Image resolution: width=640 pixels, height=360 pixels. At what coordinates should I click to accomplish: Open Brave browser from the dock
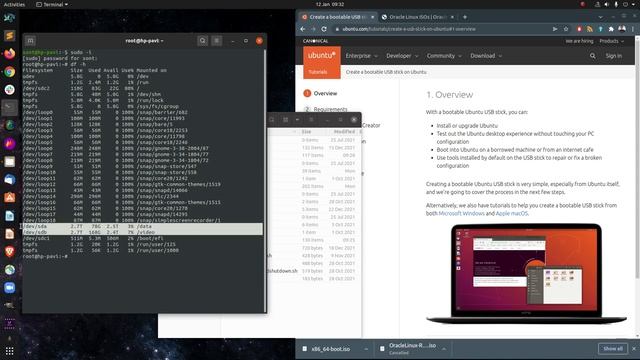pyautogui.click(x=9, y=251)
